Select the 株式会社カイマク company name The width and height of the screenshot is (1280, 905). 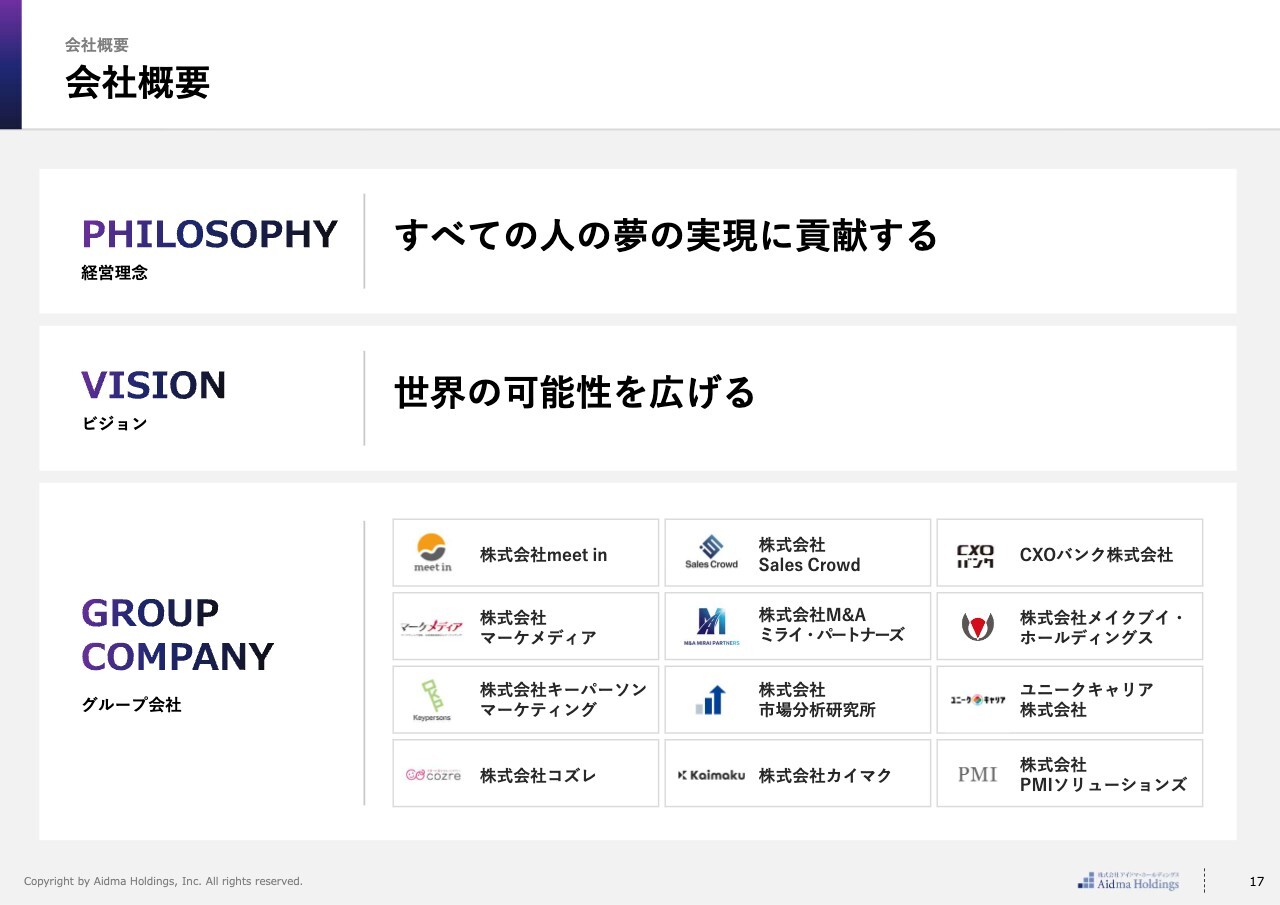pyautogui.click(x=825, y=775)
